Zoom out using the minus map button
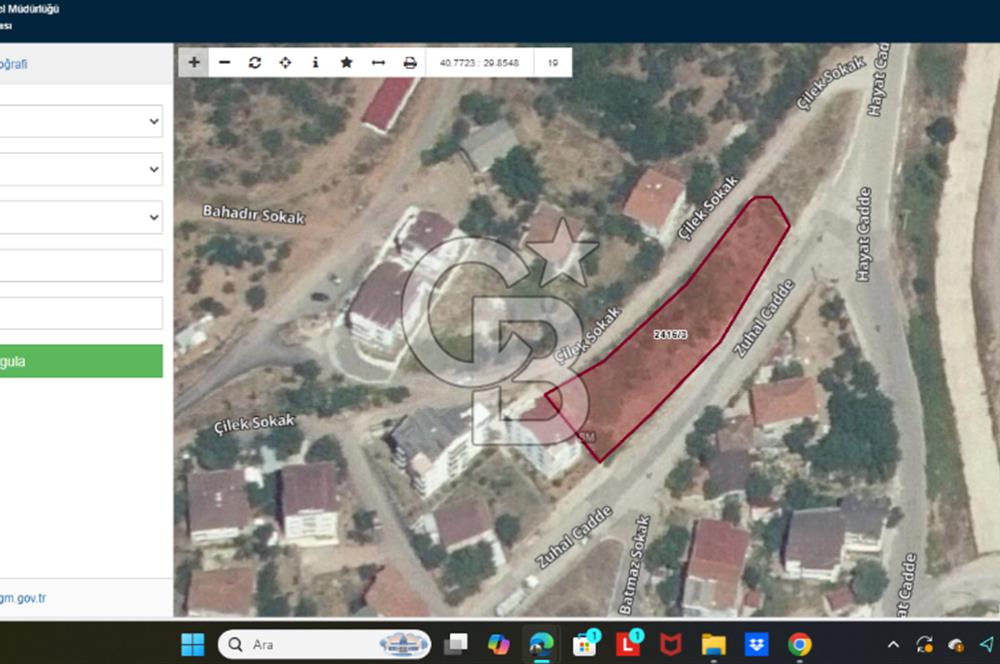The image size is (1000, 664). point(224,62)
